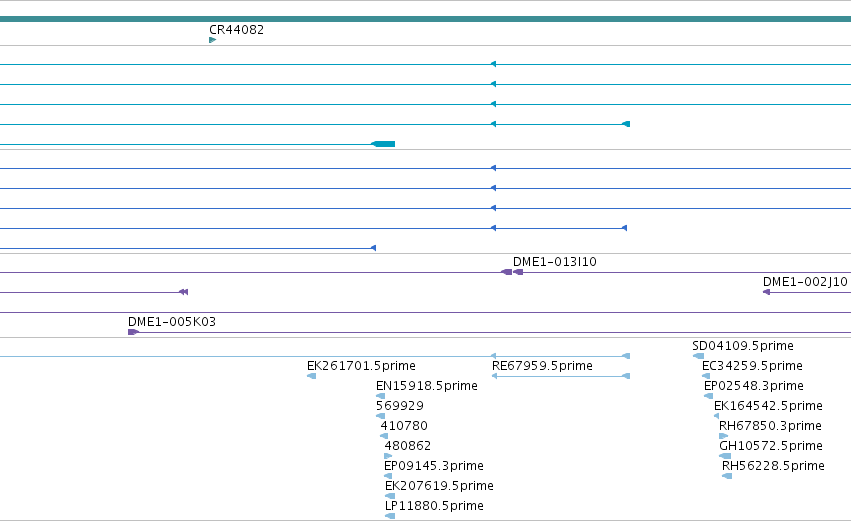Select the RH56228.5prime arrow glyph
Image resolution: width=851 pixels, height=521 pixels.
727,476
